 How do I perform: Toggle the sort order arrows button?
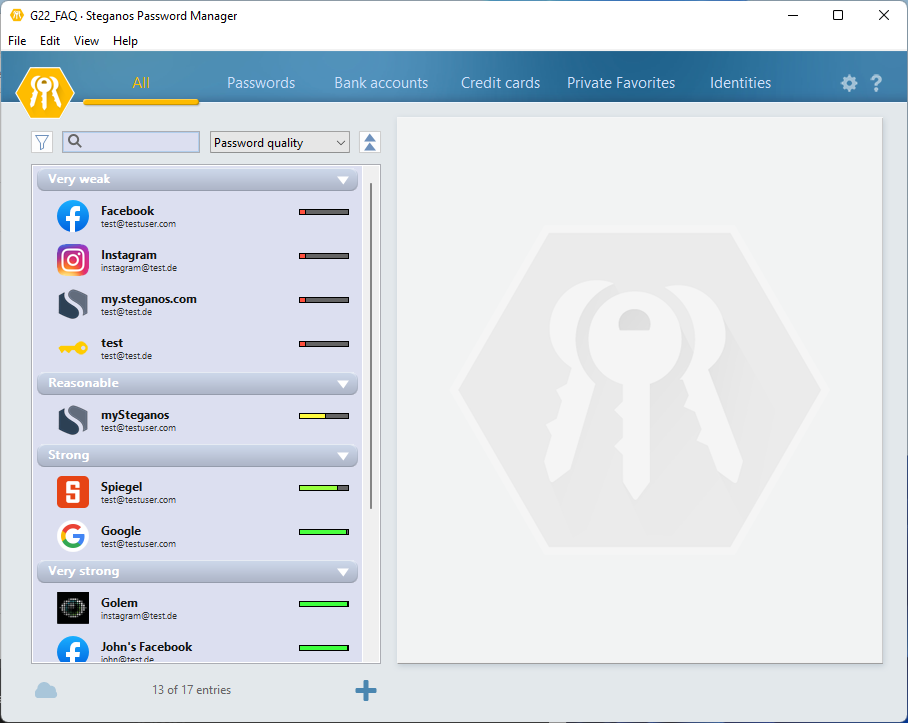click(x=370, y=142)
